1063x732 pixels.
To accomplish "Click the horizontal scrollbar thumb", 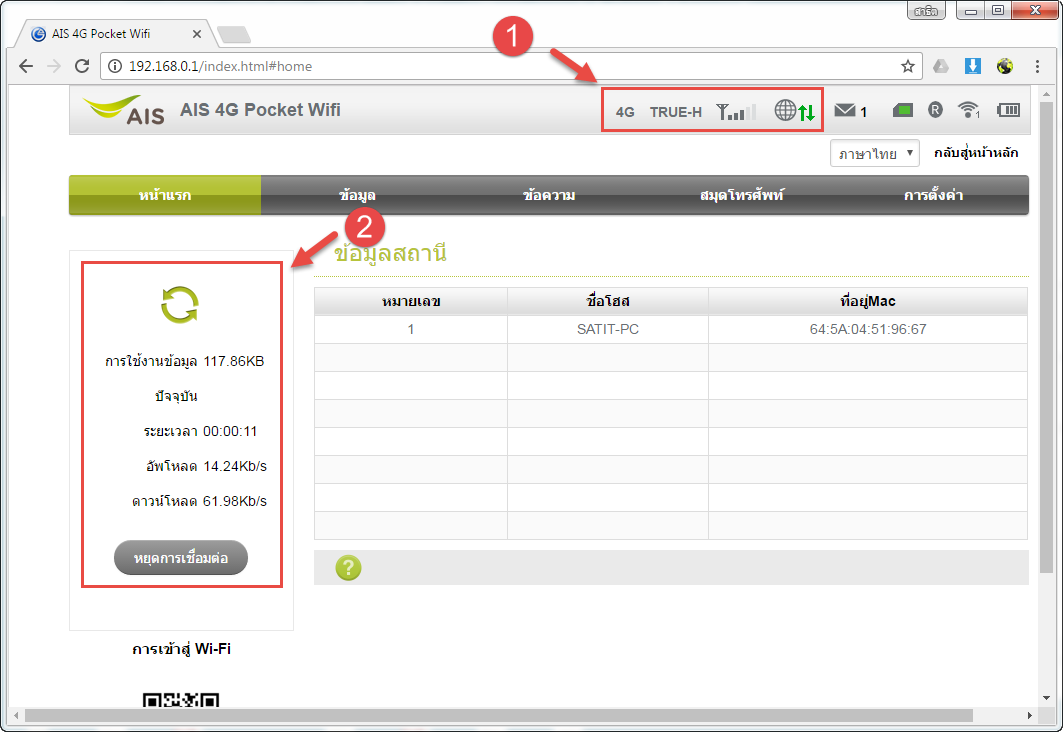I will (498, 716).
